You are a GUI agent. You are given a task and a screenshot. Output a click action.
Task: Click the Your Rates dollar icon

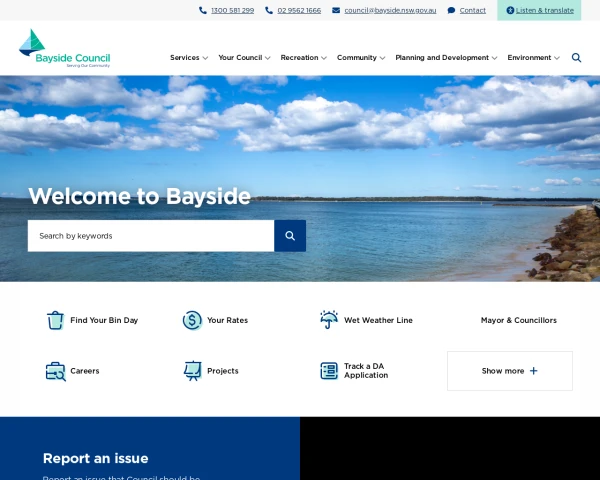192,320
